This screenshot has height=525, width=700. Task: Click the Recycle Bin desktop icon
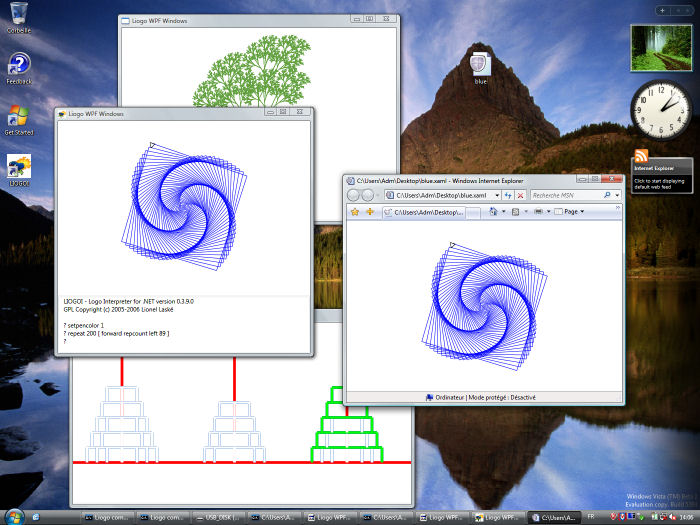tap(19, 17)
